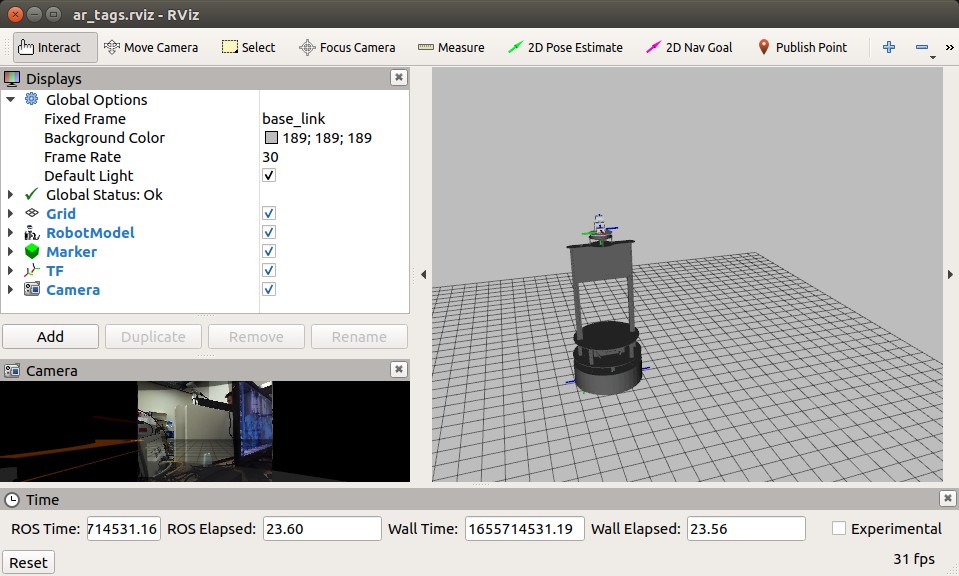Activate the Move Camera tool

[151, 47]
